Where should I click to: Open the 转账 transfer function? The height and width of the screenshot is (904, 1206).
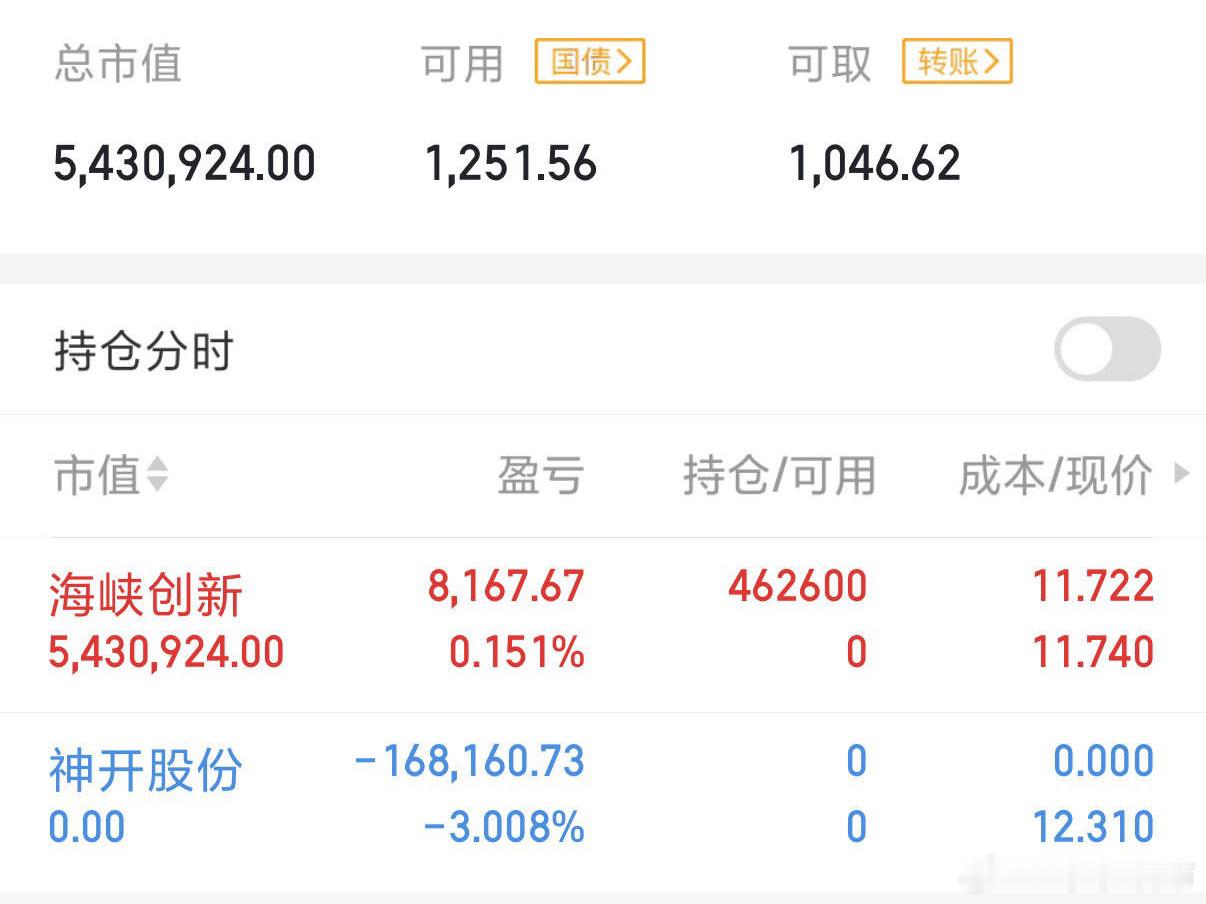point(956,61)
